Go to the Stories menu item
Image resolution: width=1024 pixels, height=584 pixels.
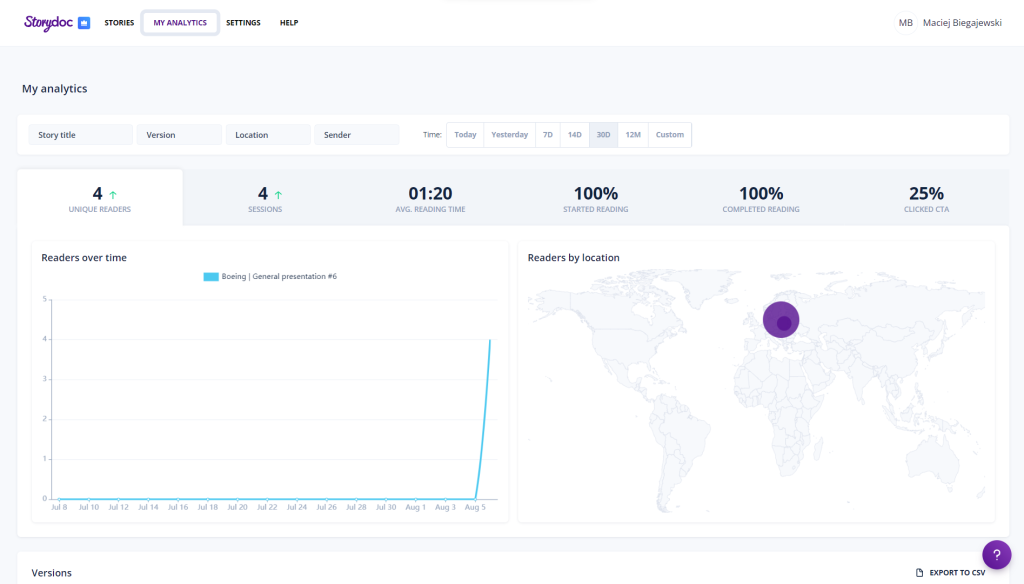[x=119, y=22]
